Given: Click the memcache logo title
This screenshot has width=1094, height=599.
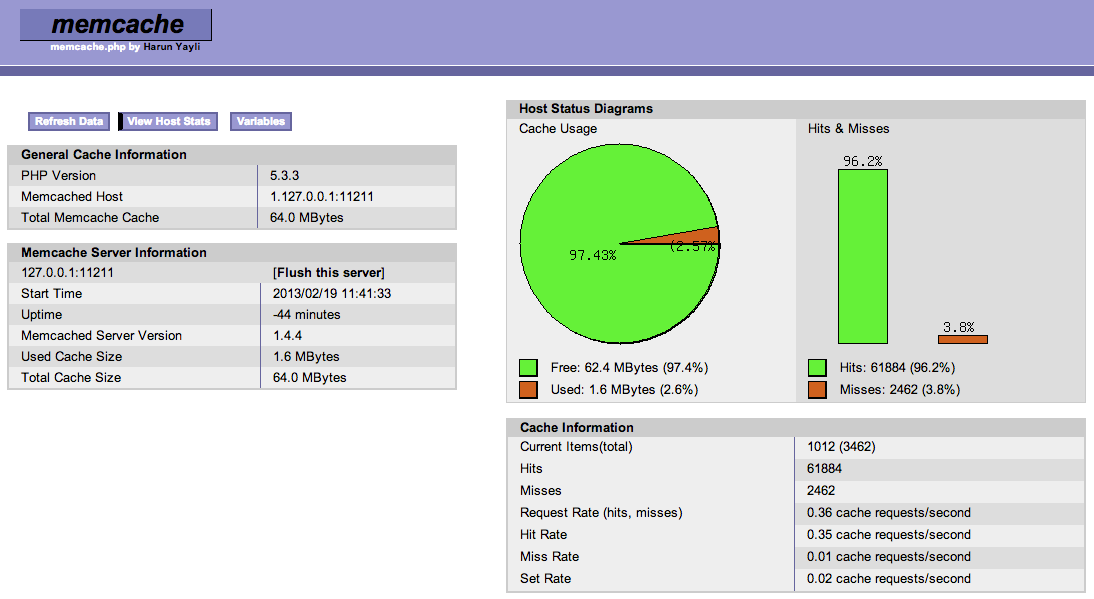Looking at the screenshot, I should (x=116, y=24).
